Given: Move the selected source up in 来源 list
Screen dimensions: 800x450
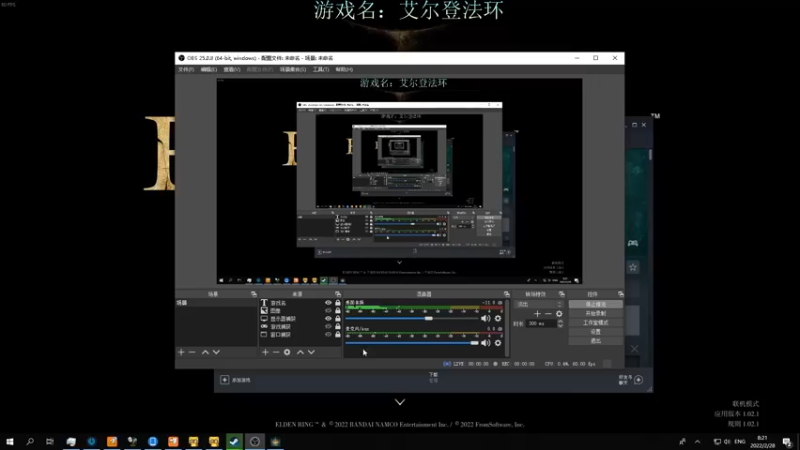Looking at the screenshot, I should [x=300, y=352].
